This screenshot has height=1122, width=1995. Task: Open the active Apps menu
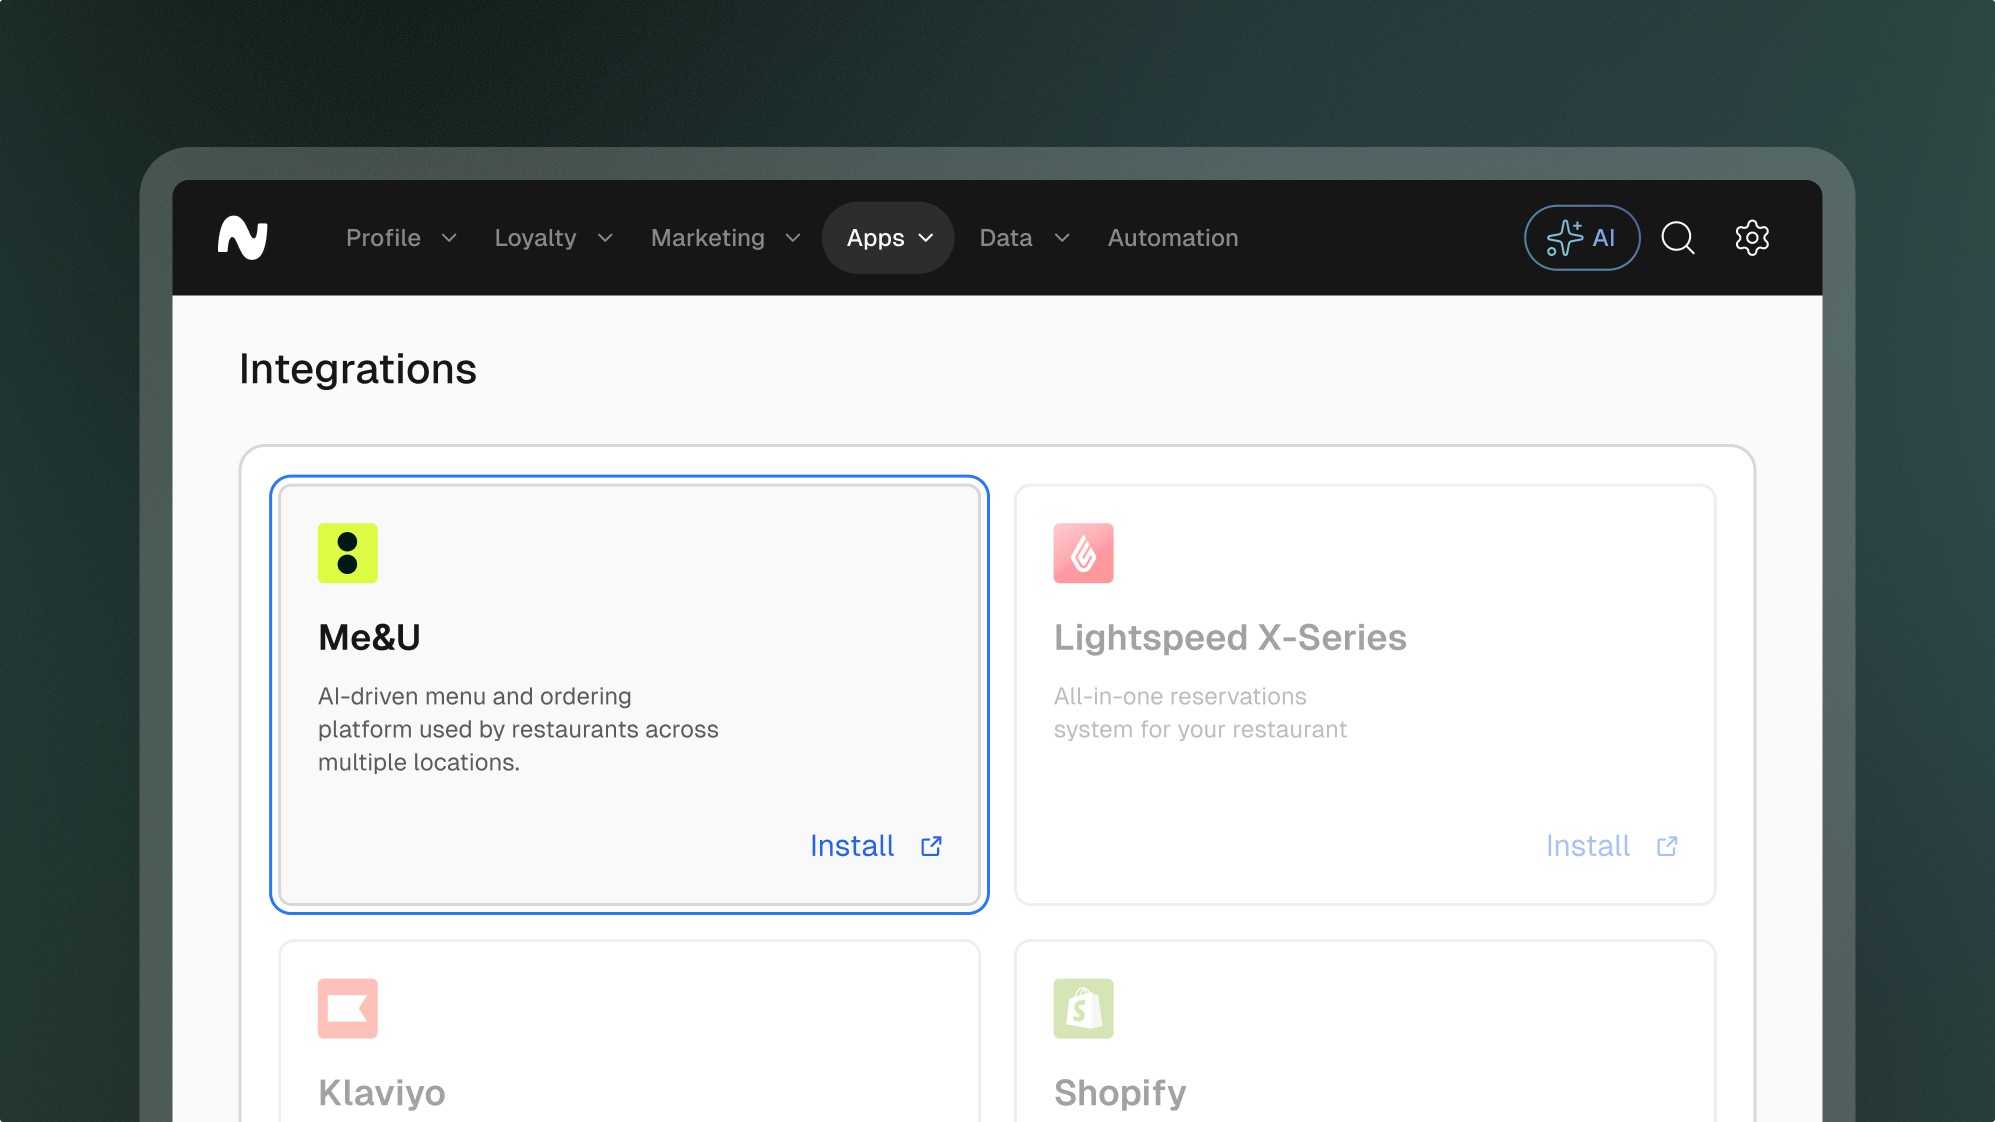point(888,238)
